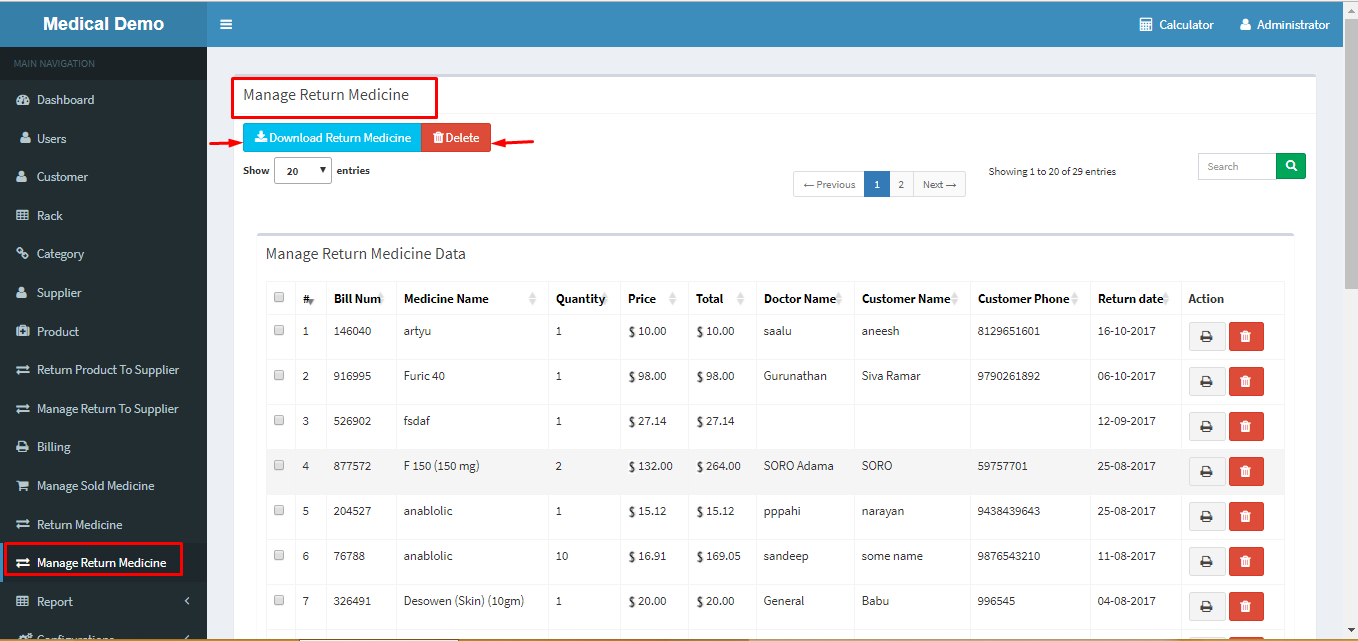Sort the table by Bill Num column
The width and height of the screenshot is (1358, 641).
361,298
